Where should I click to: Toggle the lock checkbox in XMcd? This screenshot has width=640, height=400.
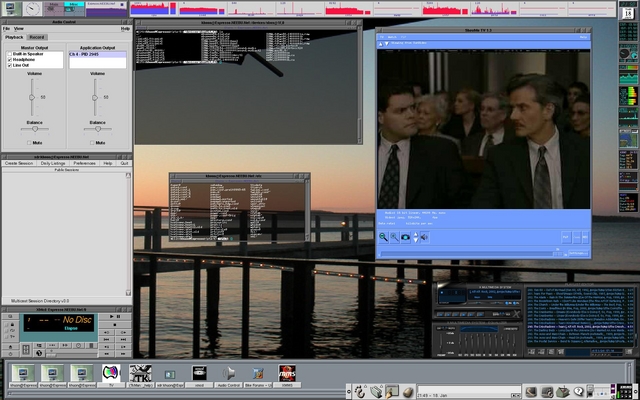pos(7,324)
